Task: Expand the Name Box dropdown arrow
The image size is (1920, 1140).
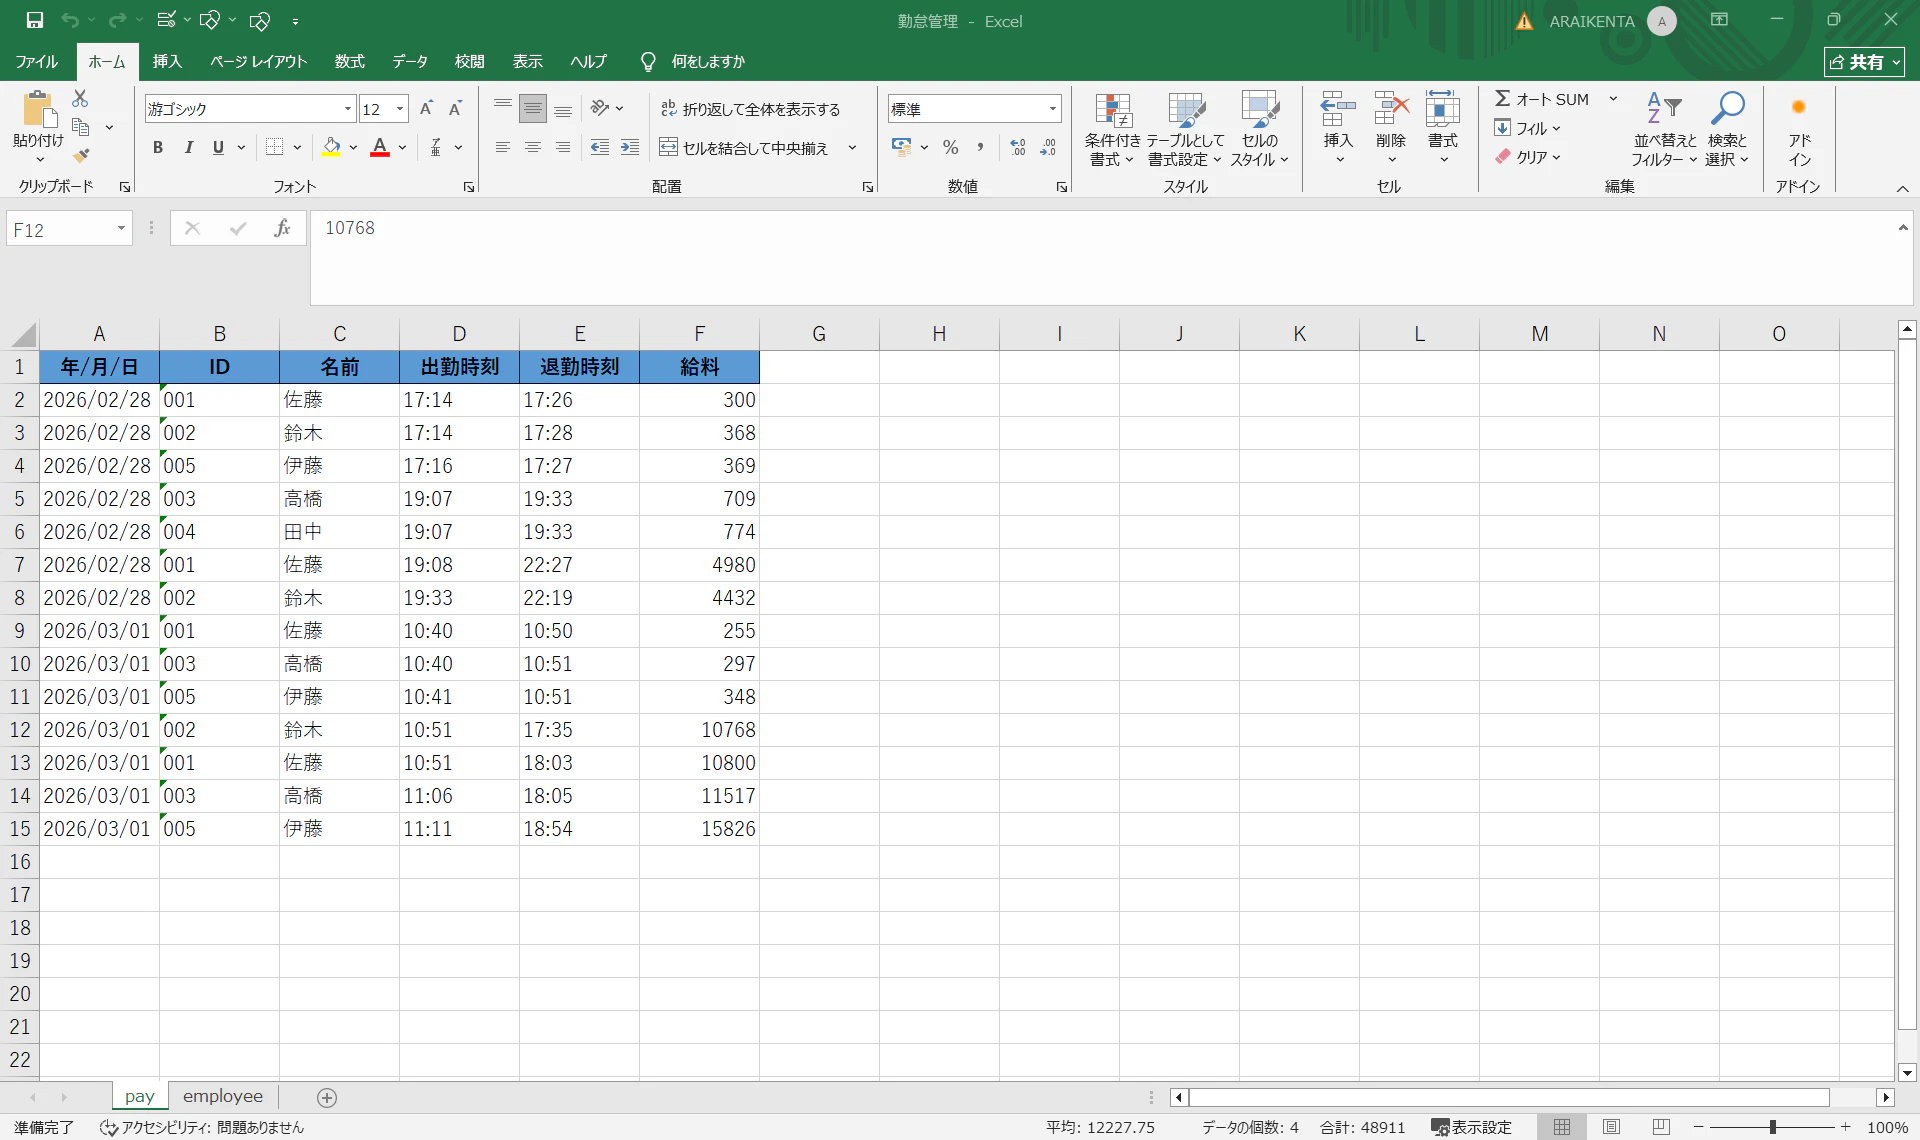Action: [x=121, y=229]
